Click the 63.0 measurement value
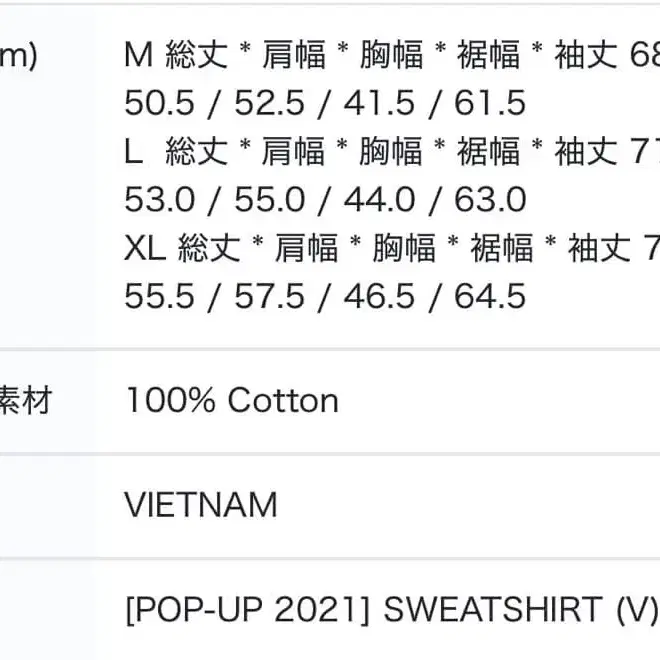Viewport: 660px width, 660px height. 490,200
